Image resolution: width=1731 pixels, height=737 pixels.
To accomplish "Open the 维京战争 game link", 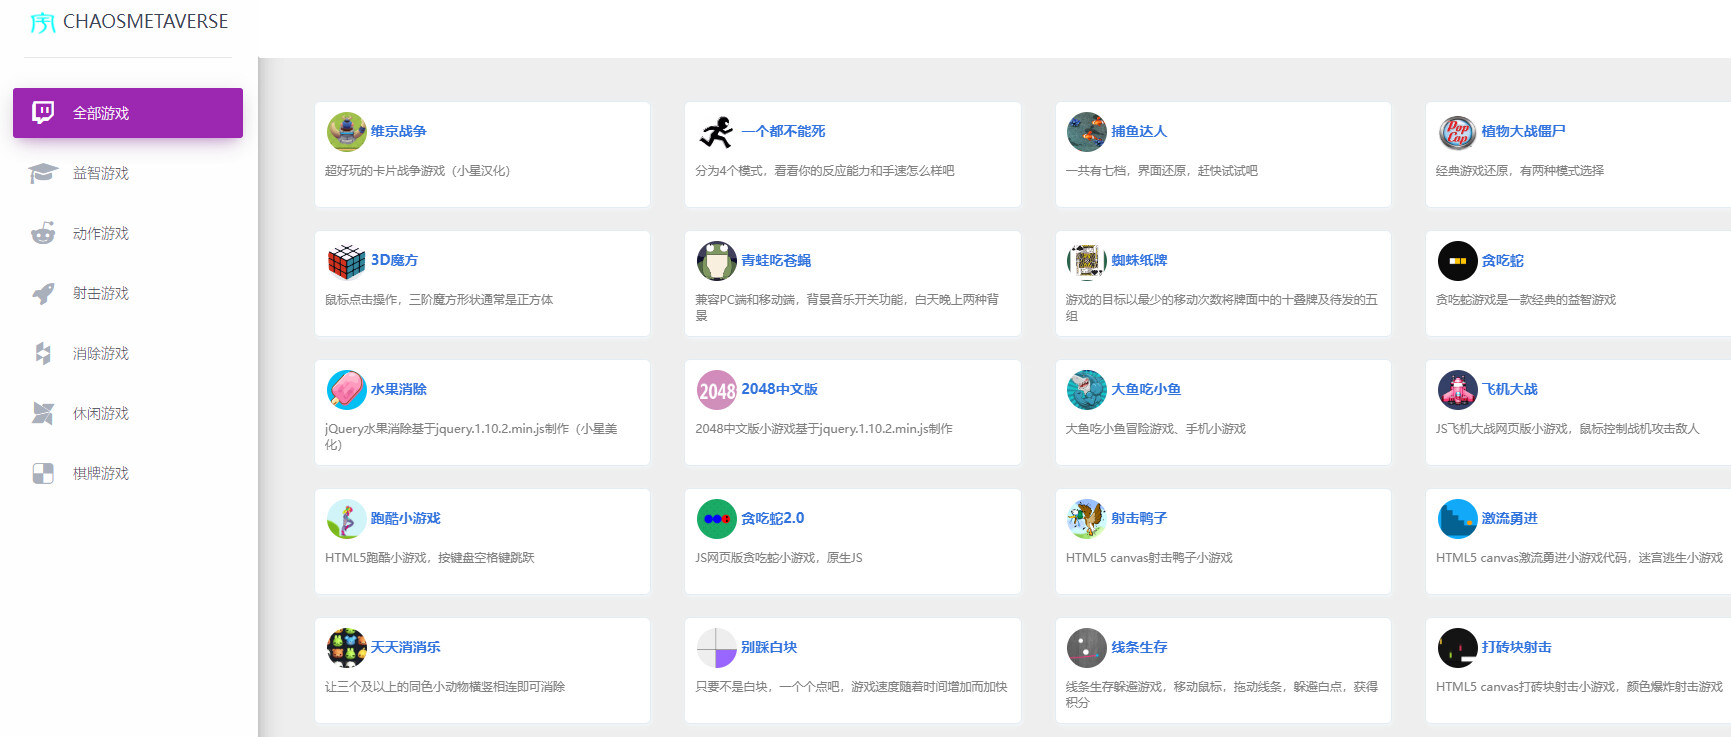I will click(x=398, y=131).
